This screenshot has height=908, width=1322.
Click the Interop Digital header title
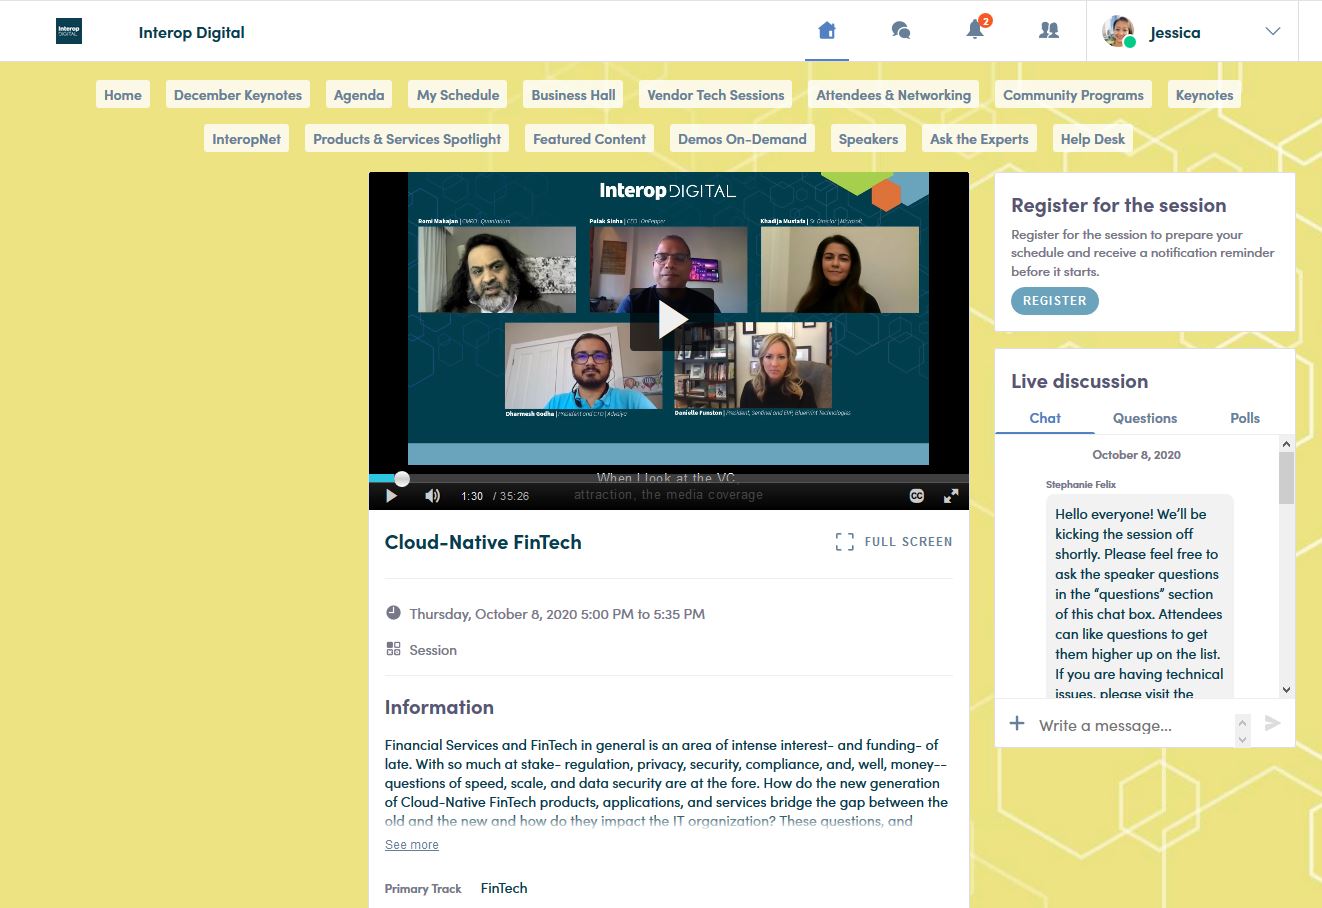pos(192,32)
